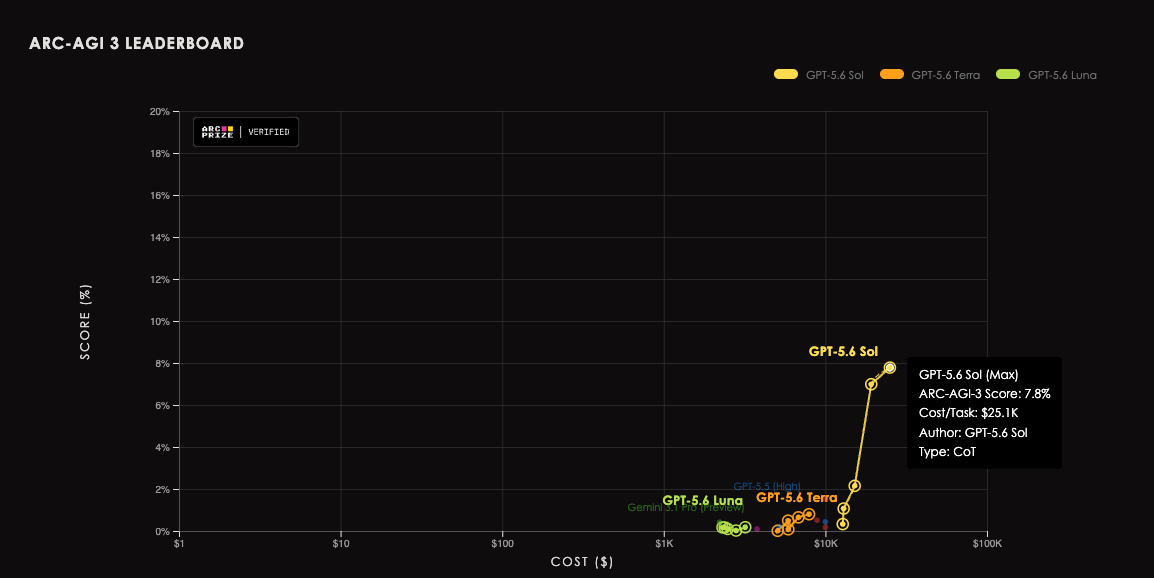Click tooltip line ARC-AGI-3 Score: 7.8%

(985, 394)
